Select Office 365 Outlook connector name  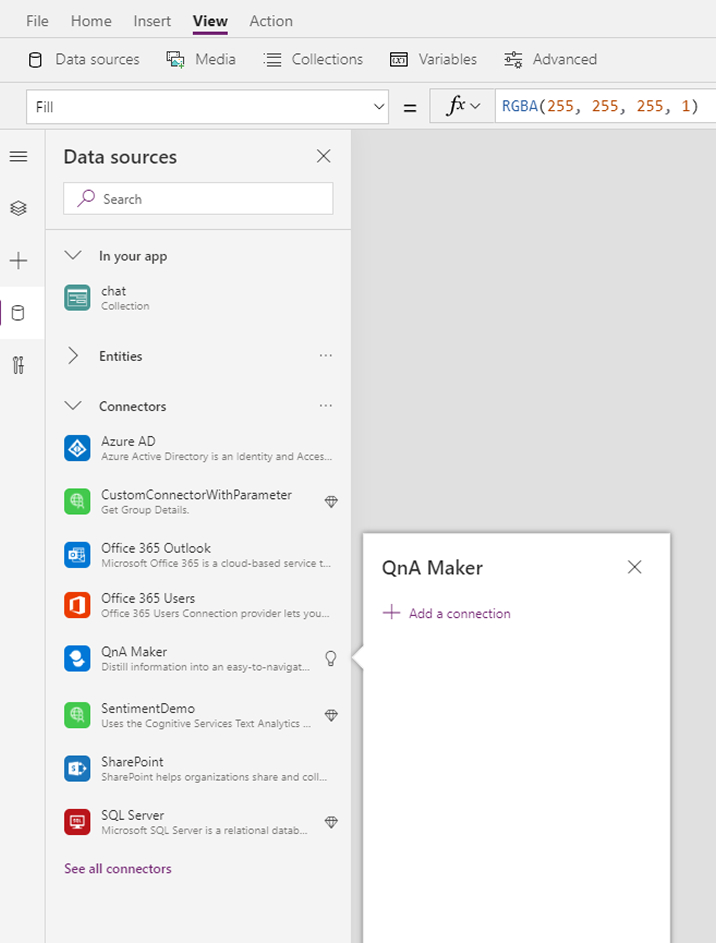click(x=156, y=548)
